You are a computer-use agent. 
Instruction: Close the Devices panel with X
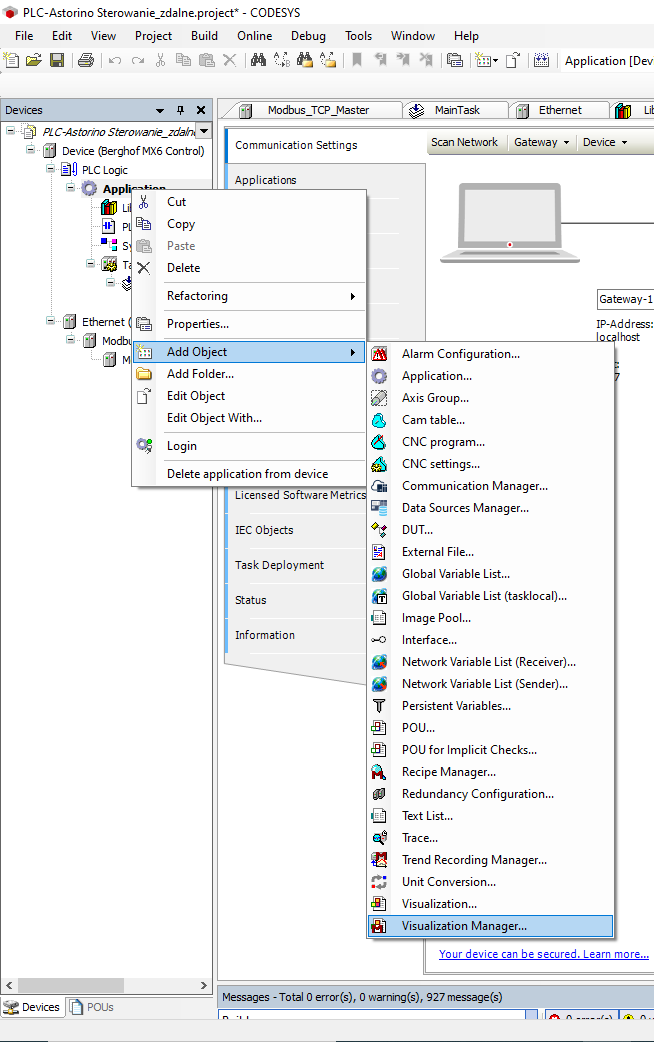click(x=201, y=110)
